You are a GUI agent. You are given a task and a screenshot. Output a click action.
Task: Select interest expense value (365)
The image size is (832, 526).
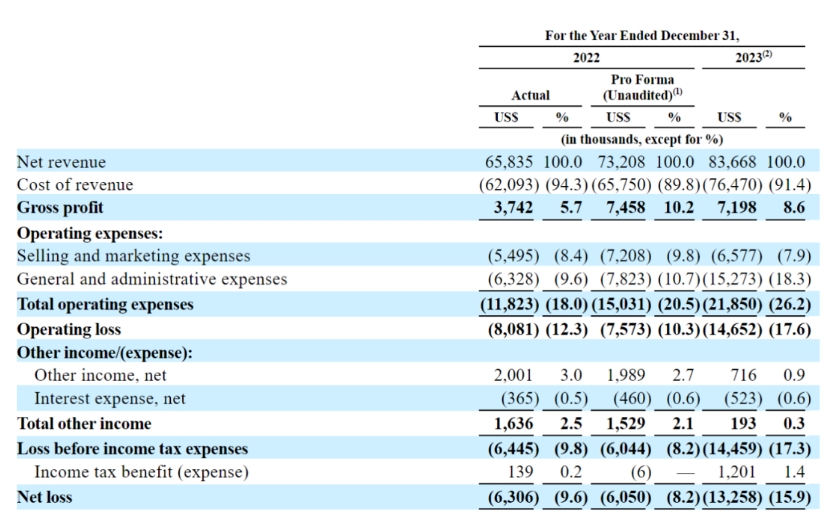(x=520, y=399)
